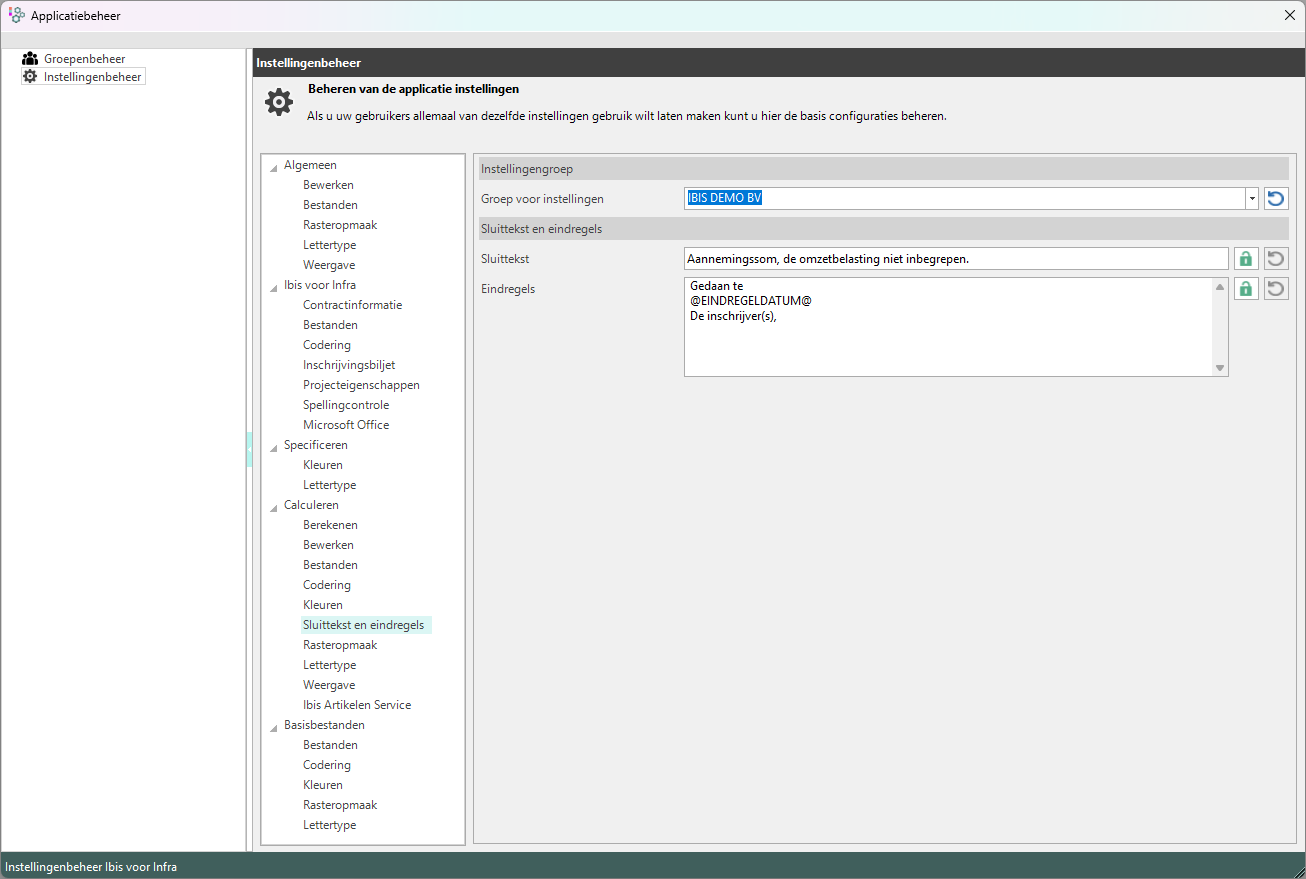
Task: Open Microsoft Office settings
Action: click(x=346, y=425)
